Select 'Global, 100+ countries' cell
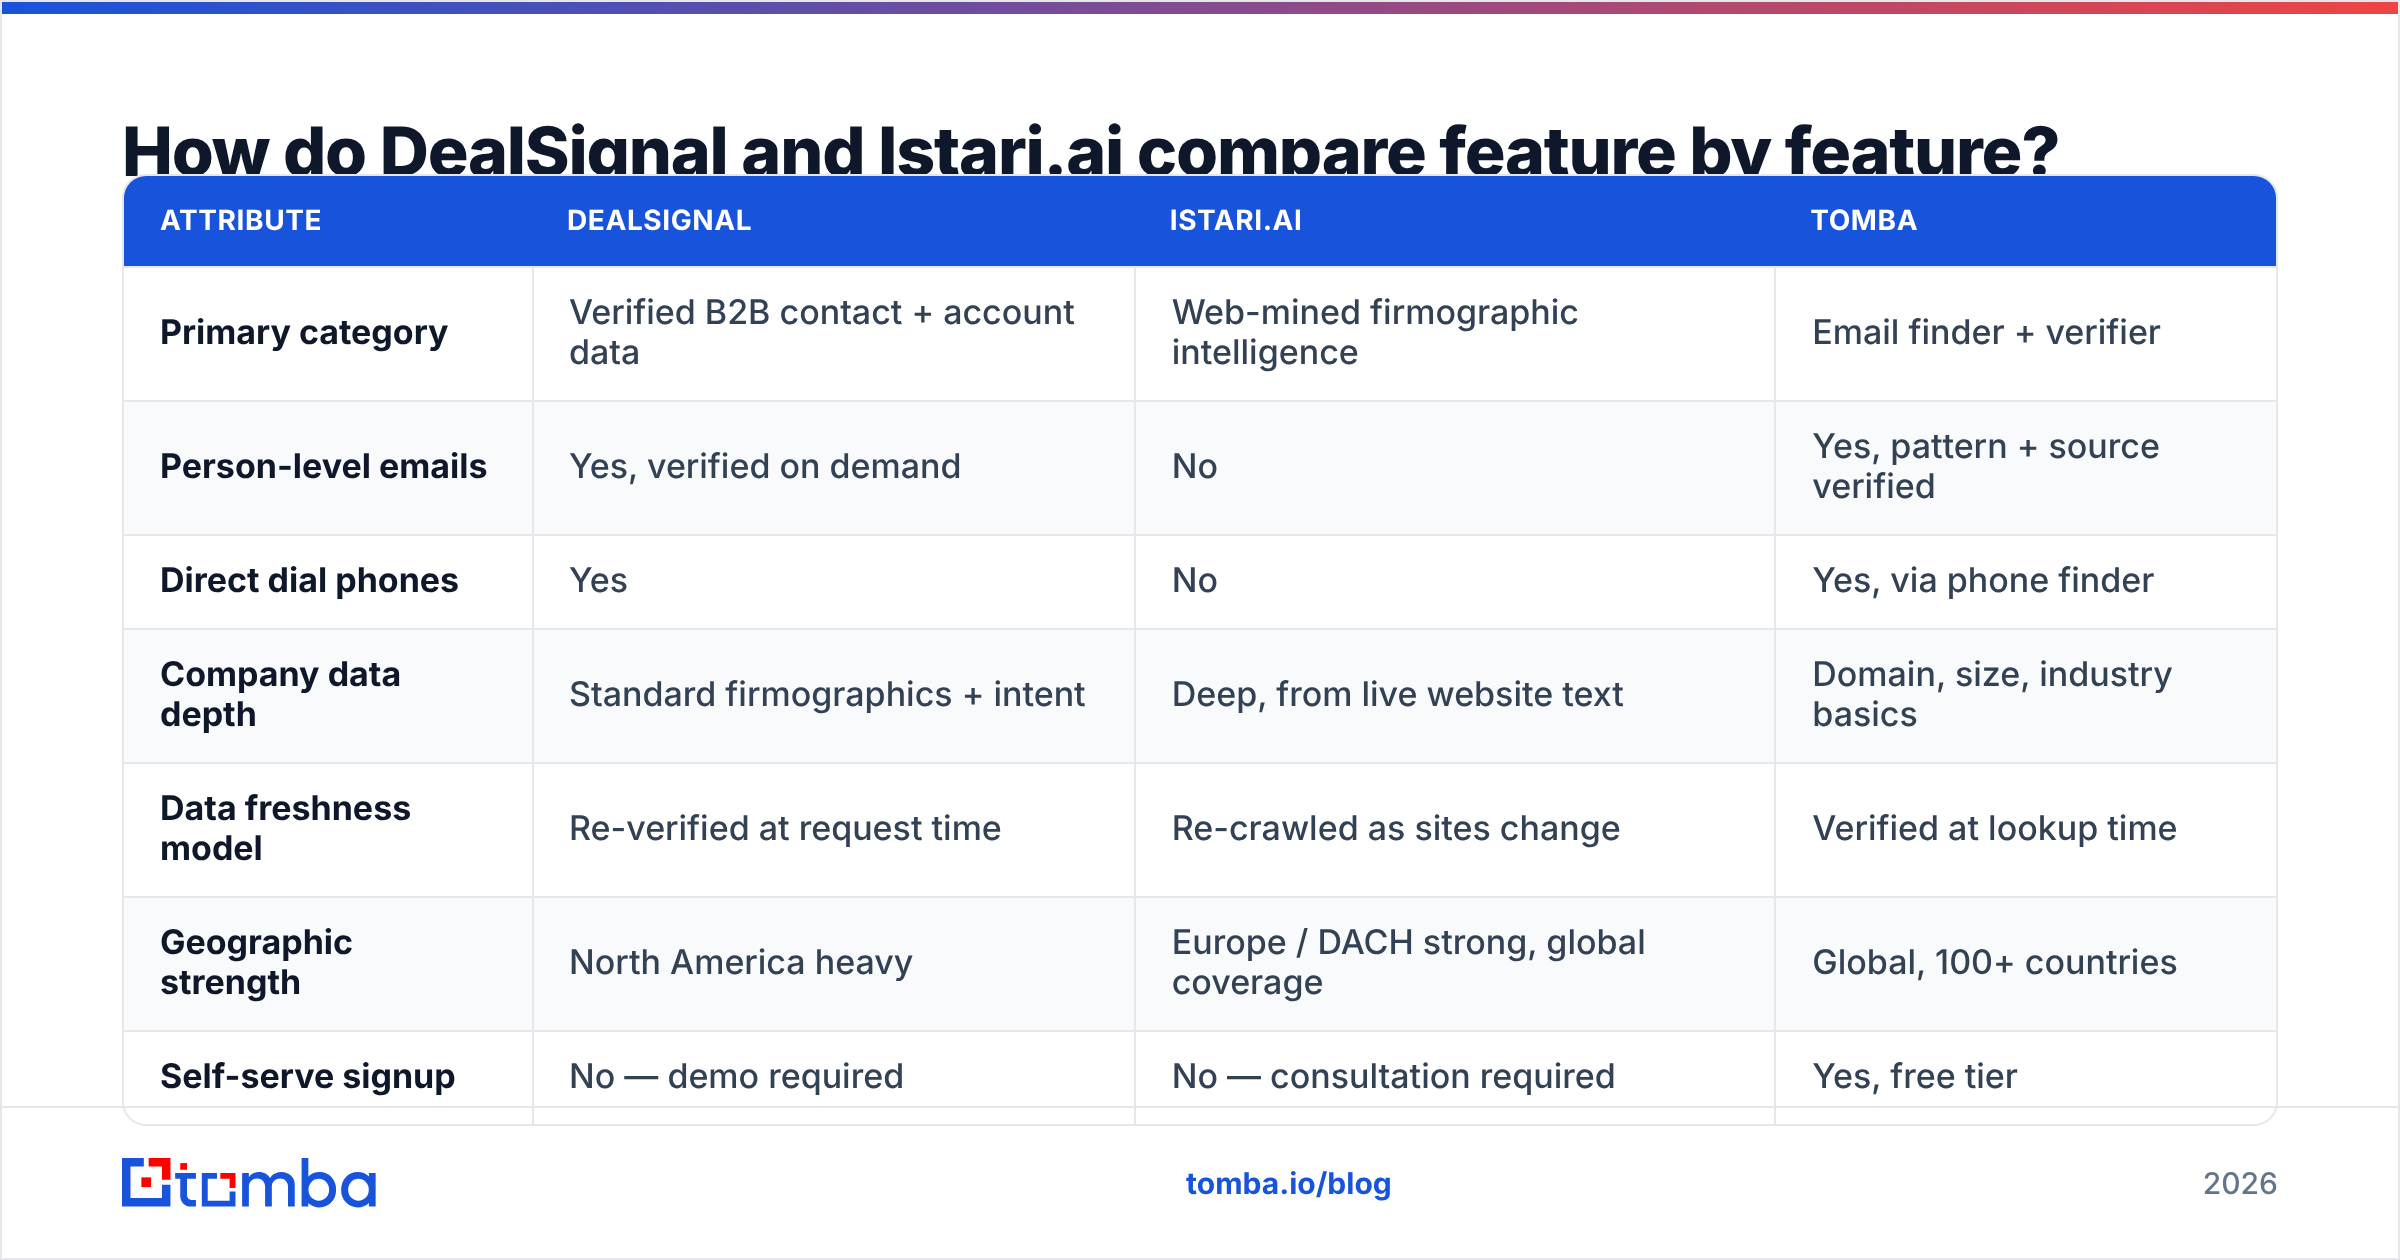This screenshot has width=2400, height=1260. coord(1995,962)
